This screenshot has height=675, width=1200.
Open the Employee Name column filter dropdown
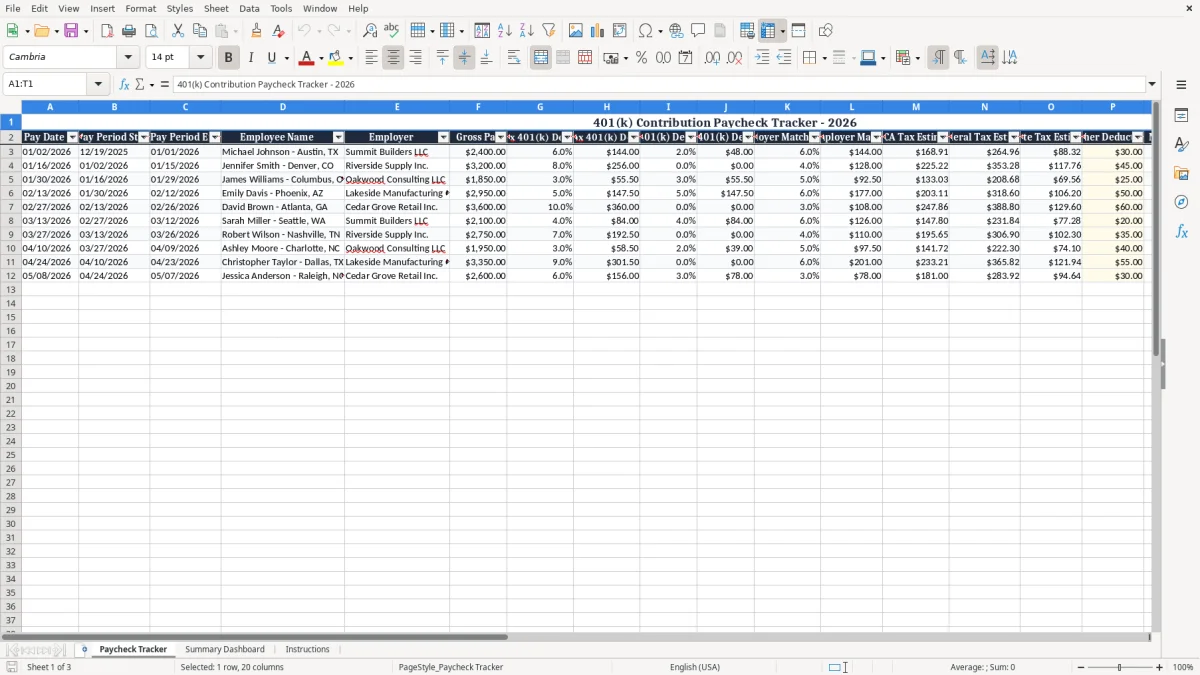(x=338, y=137)
